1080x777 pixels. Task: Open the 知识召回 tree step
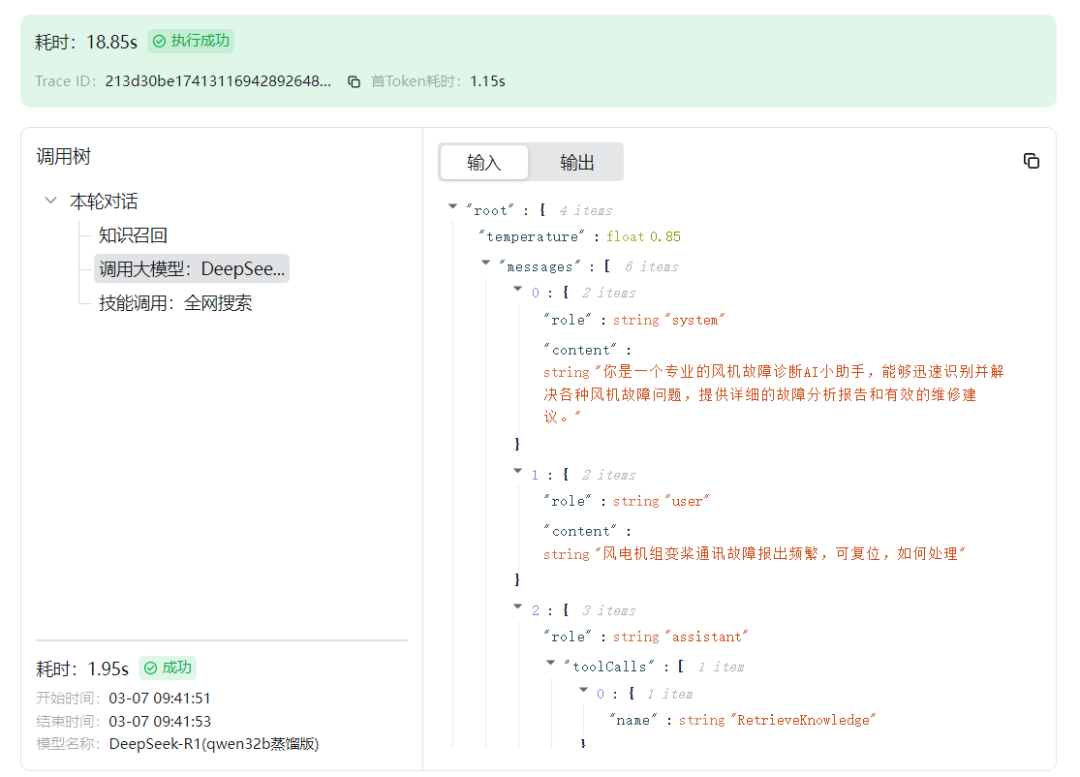point(133,236)
